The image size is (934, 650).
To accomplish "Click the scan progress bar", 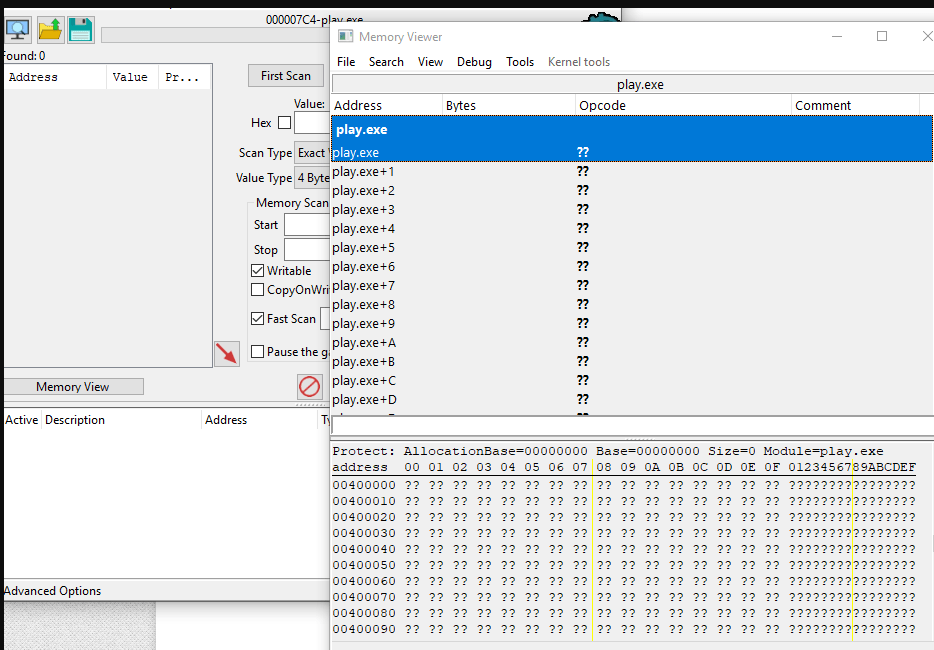I will pos(216,35).
